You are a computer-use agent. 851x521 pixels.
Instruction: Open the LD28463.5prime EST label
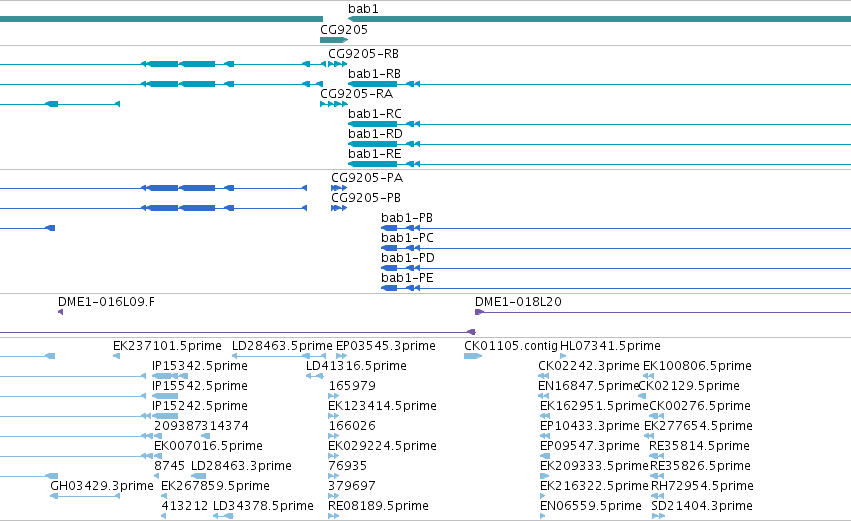point(282,346)
